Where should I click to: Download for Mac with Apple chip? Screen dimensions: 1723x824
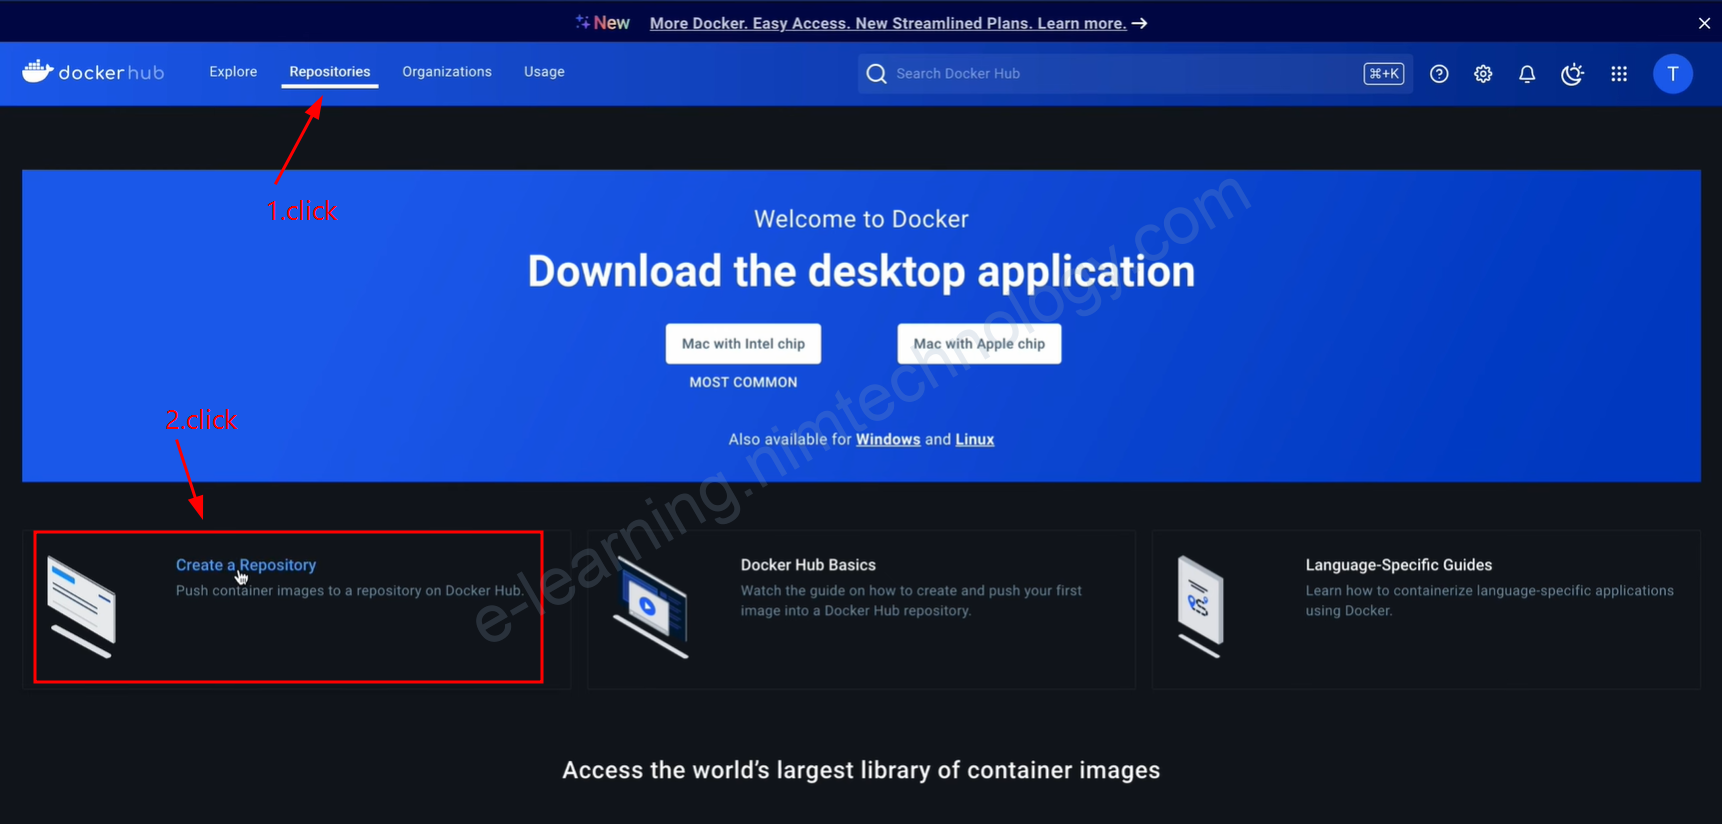[x=979, y=344]
